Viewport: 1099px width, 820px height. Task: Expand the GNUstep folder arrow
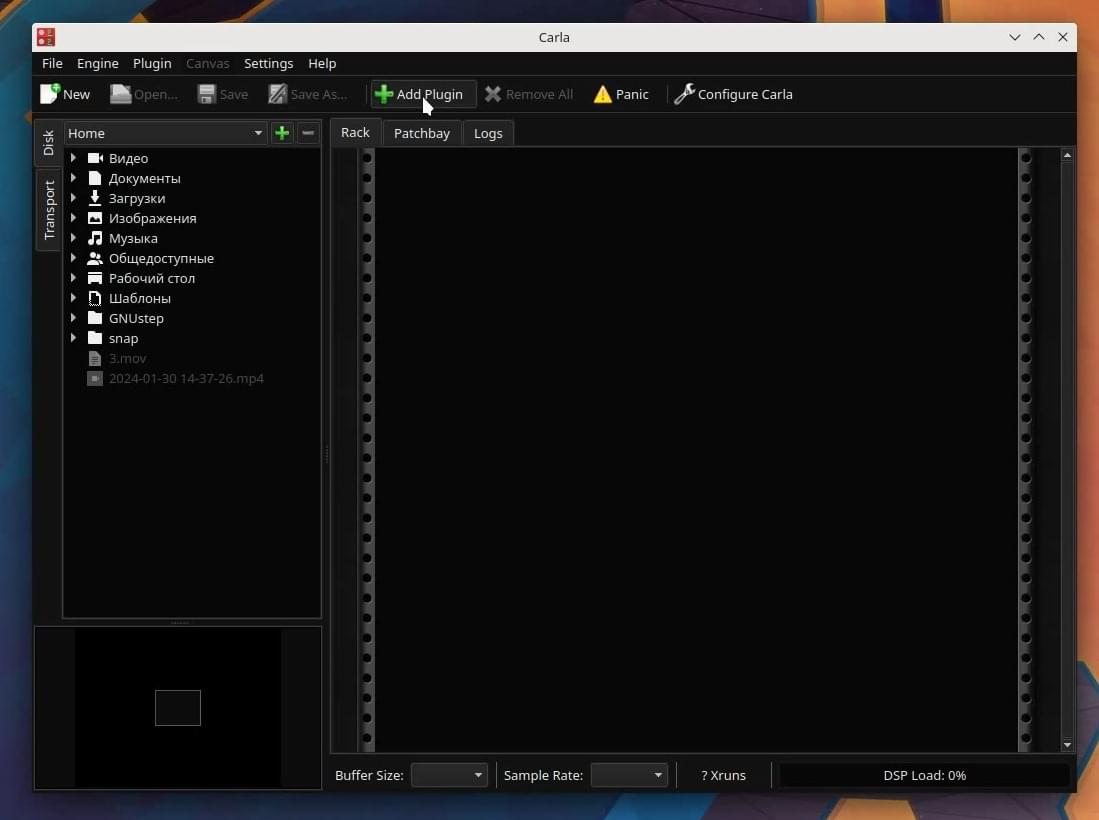[74, 318]
